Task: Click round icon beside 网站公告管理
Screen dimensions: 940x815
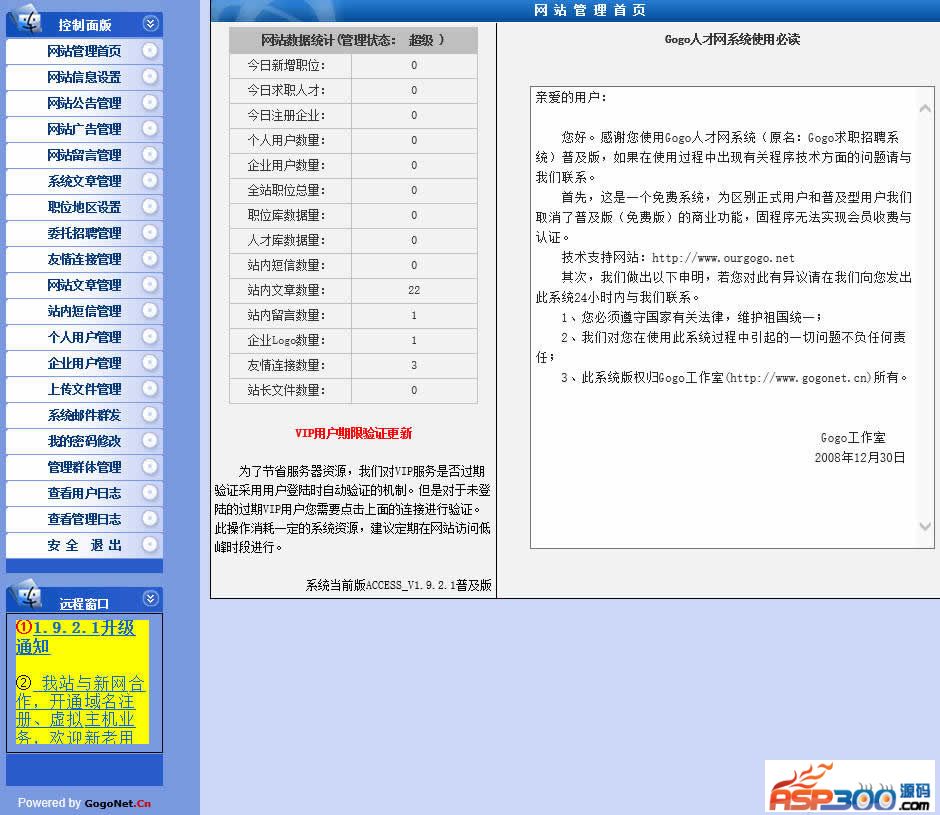Action: [150, 103]
